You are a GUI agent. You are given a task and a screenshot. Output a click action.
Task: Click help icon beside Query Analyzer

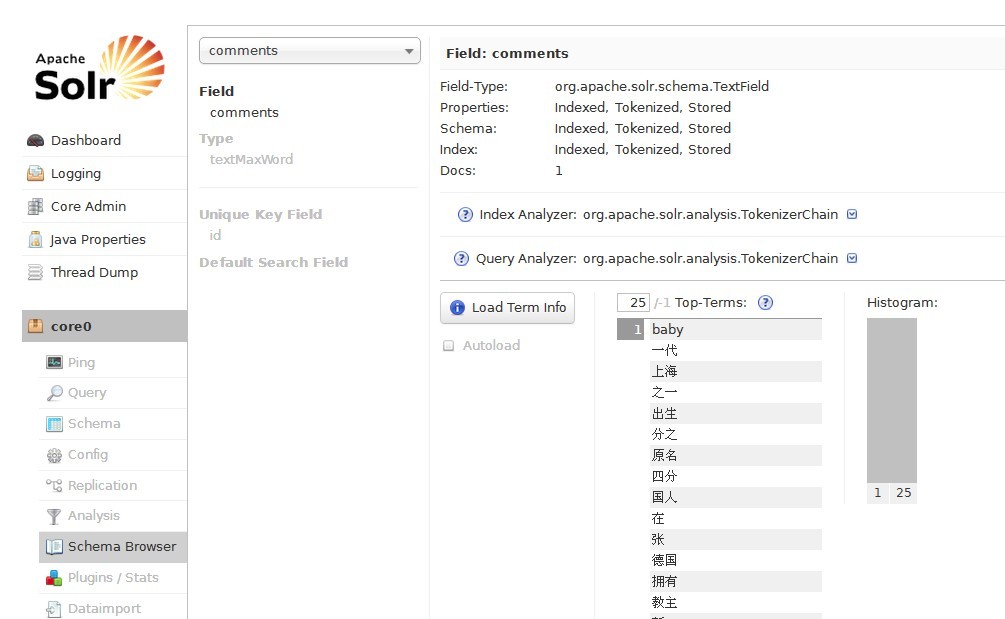point(461,259)
